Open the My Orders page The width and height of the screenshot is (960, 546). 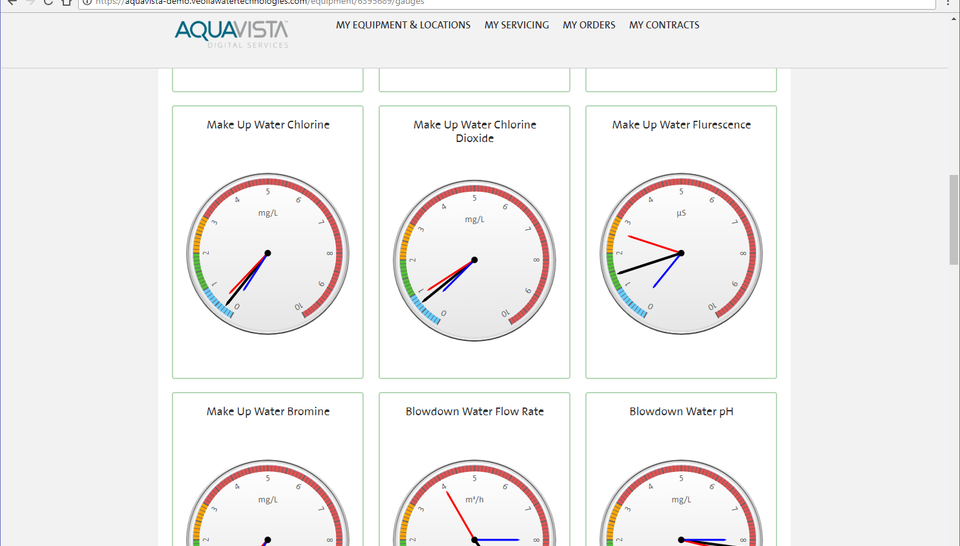point(589,25)
